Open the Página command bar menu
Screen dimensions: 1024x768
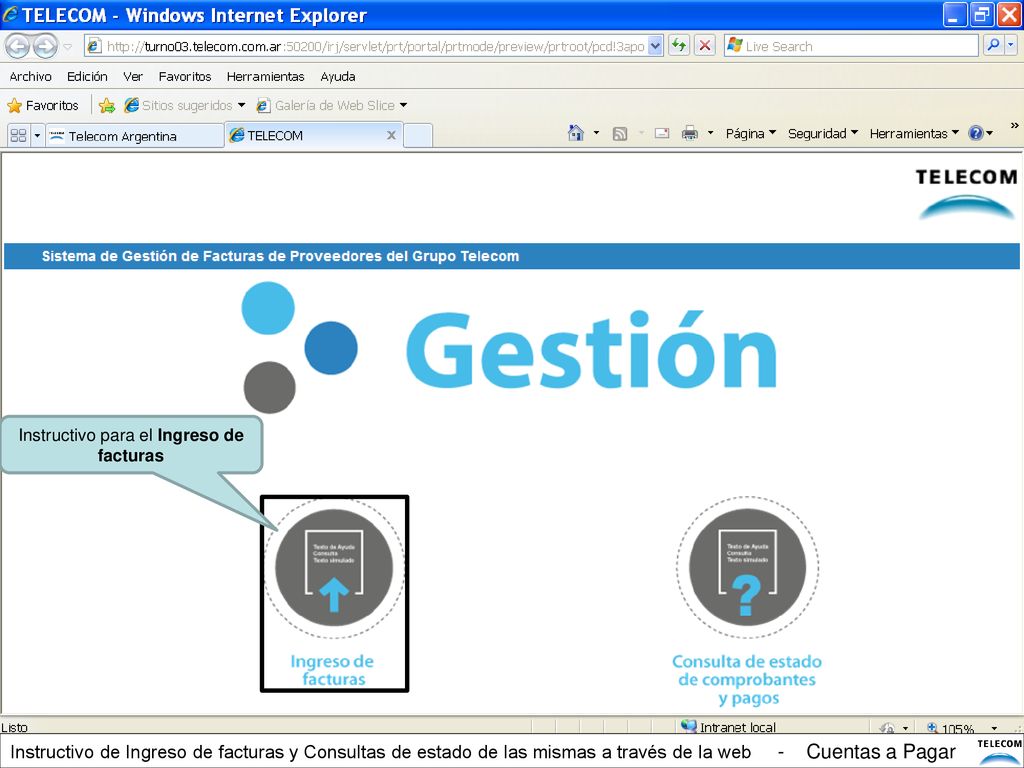(x=750, y=133)
